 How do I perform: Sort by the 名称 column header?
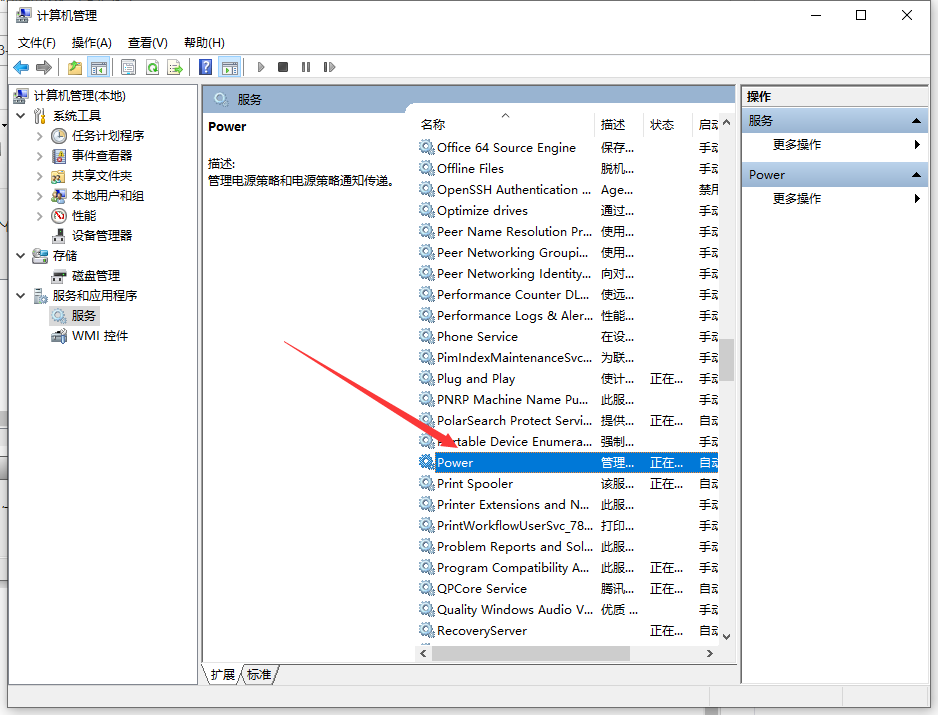click(x=505, y=124)
